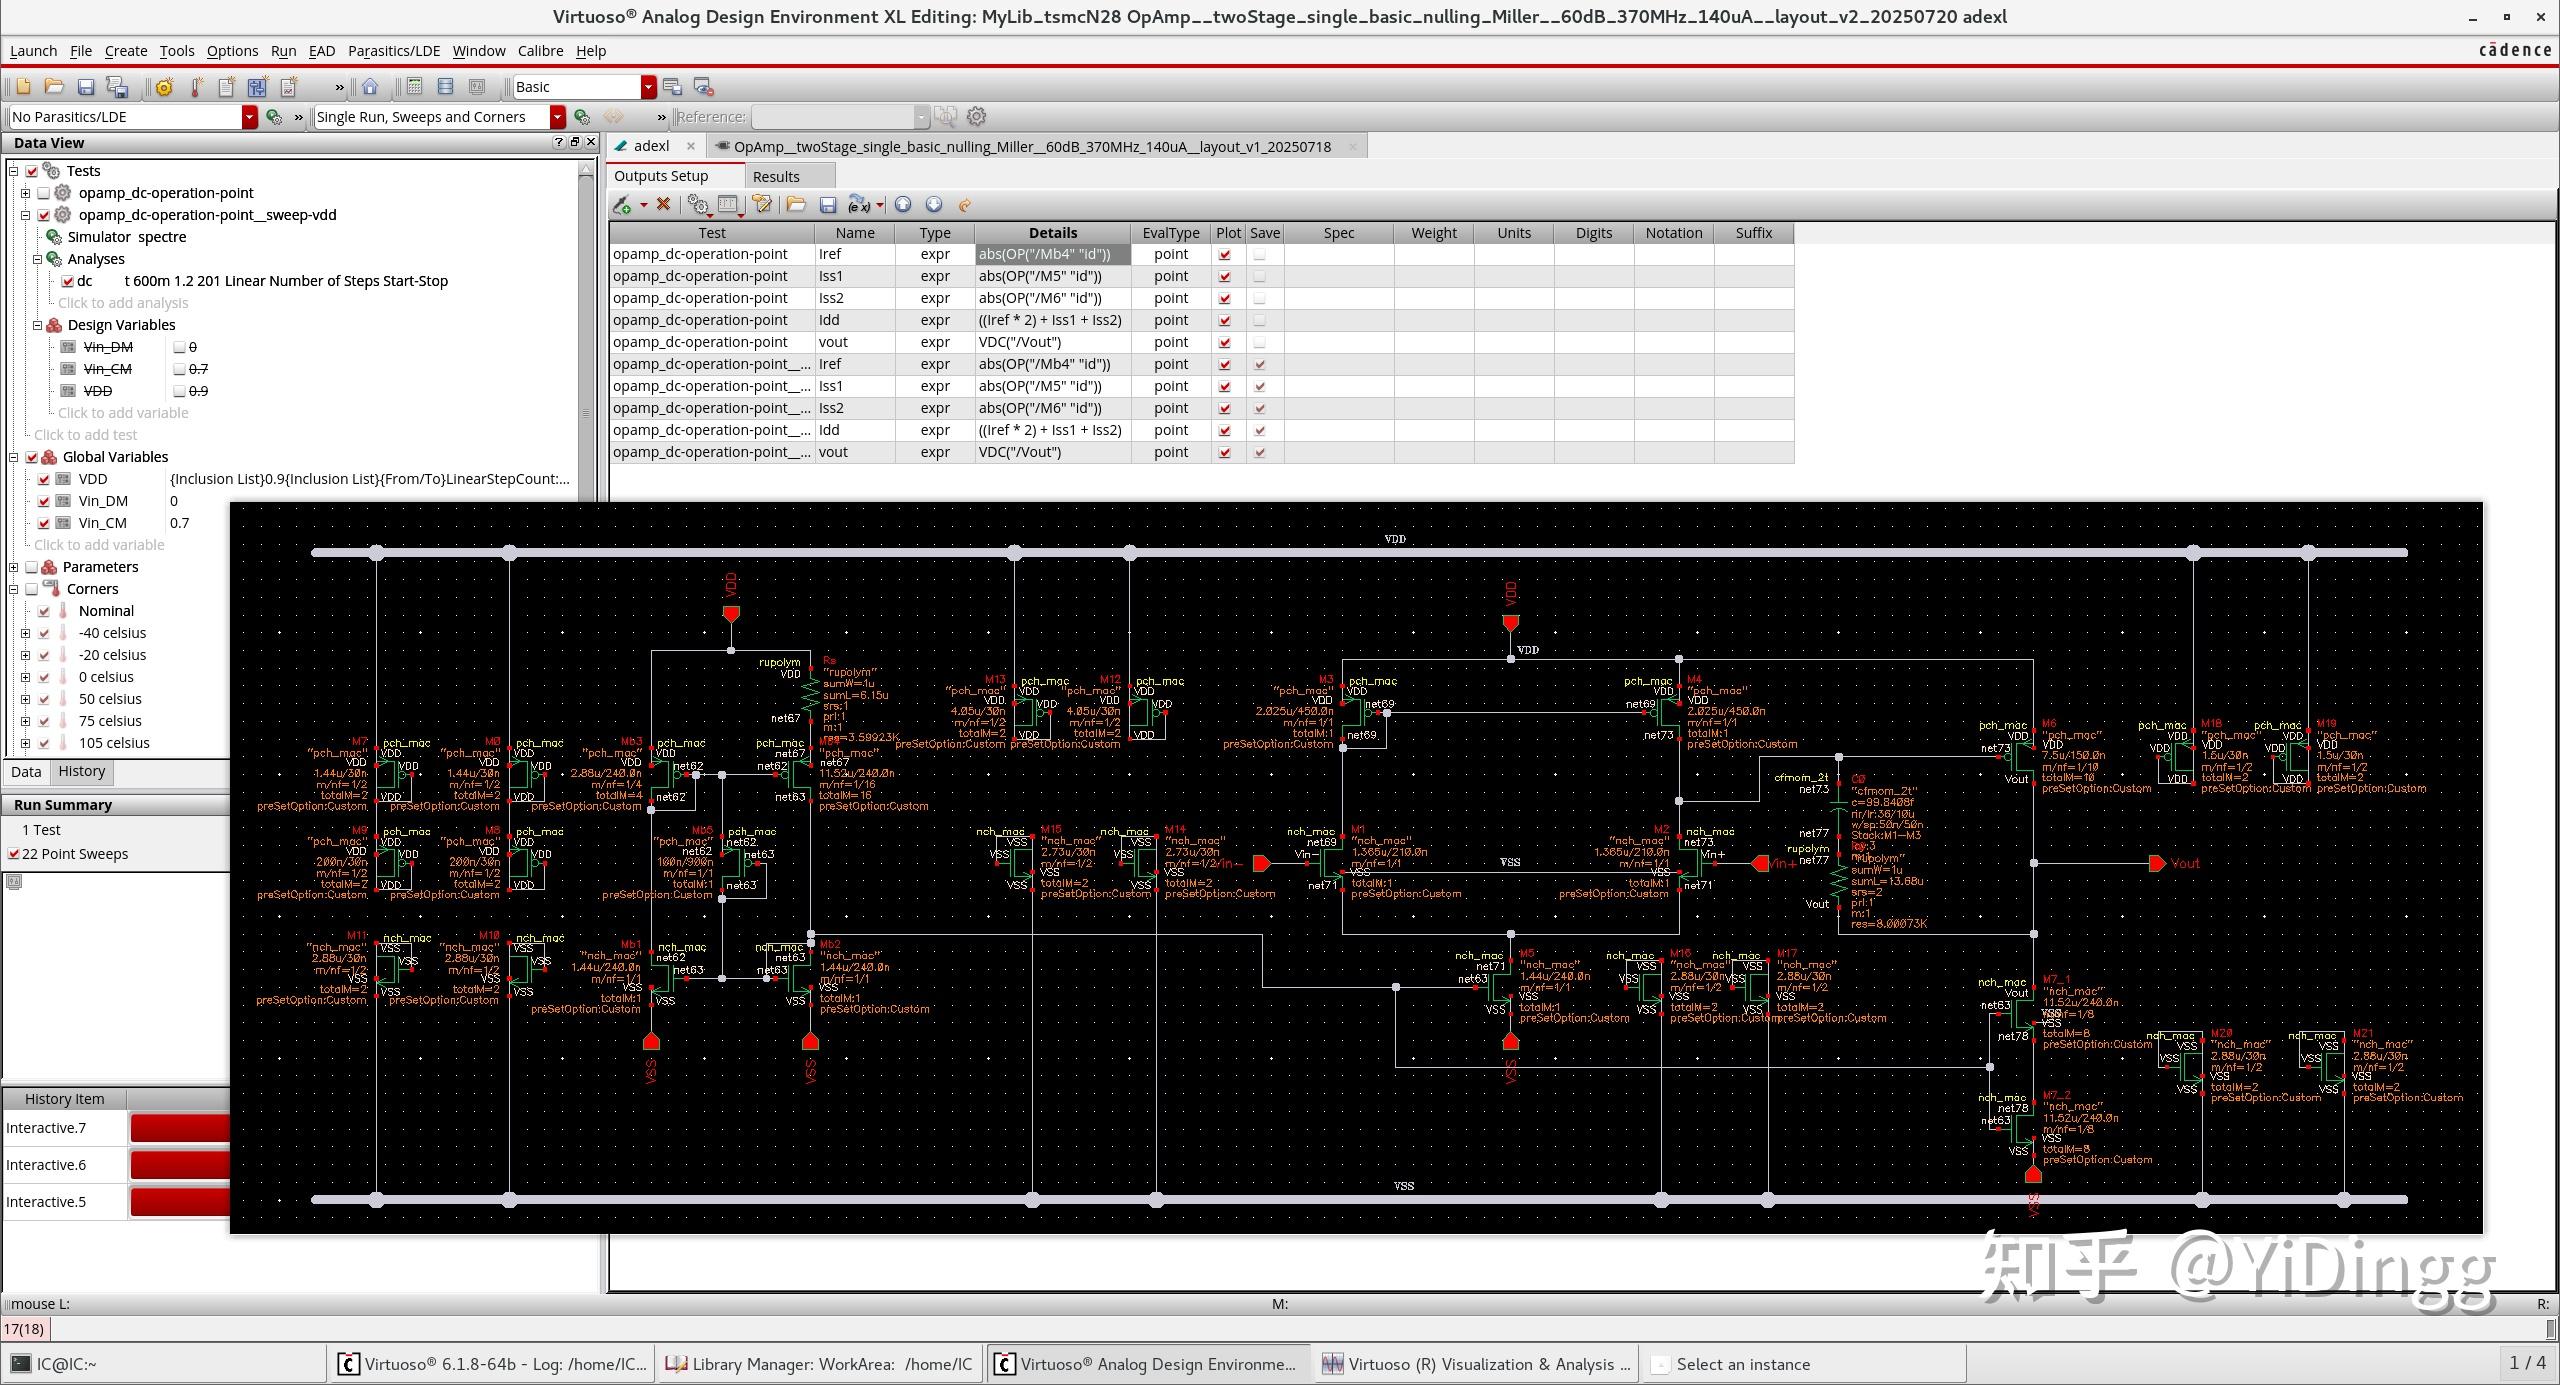Open the Reference settings gear icon
This screenshot has height=1385, width=2560.
(977, 117)
